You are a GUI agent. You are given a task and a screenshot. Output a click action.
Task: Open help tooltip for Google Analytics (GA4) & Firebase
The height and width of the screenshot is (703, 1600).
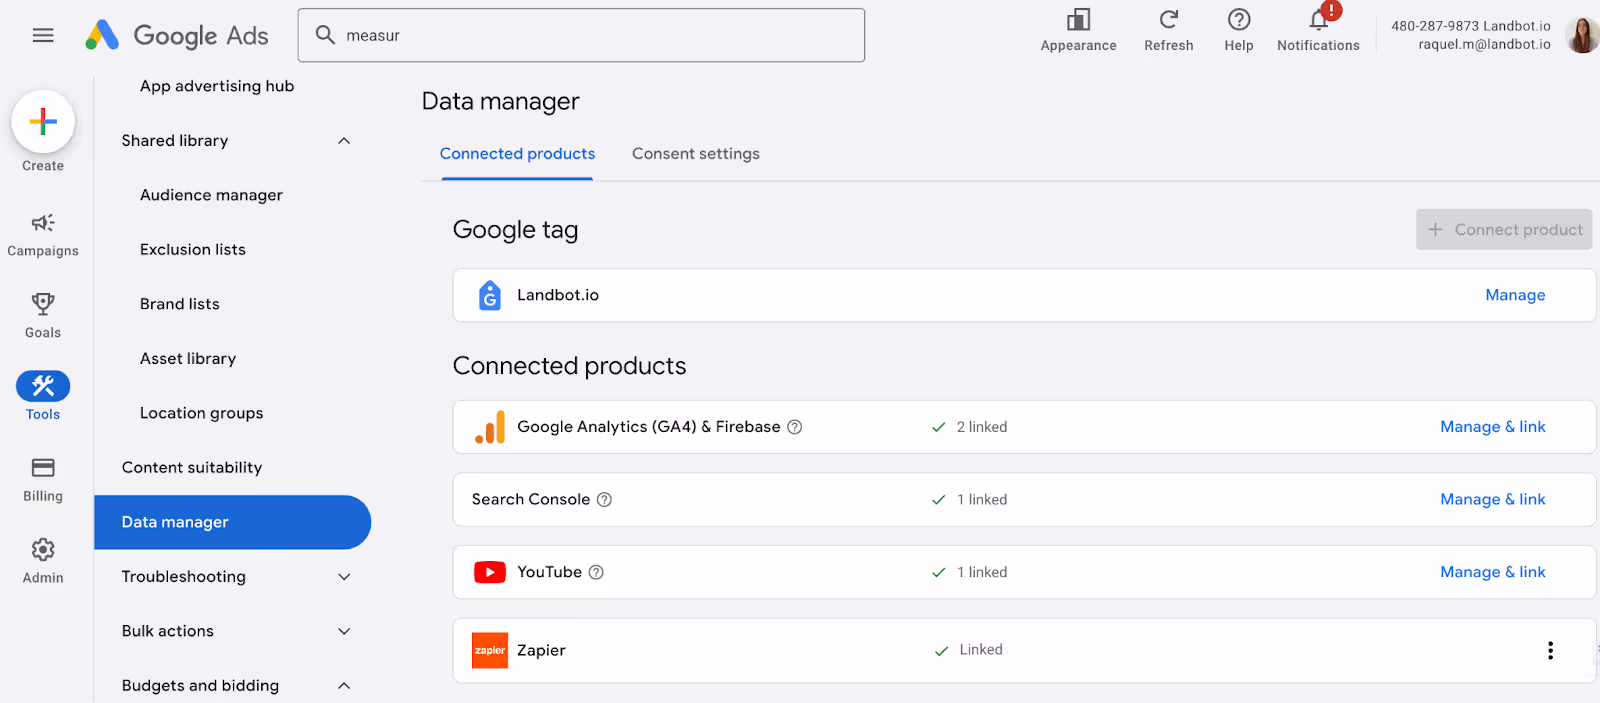click(795, 427)
